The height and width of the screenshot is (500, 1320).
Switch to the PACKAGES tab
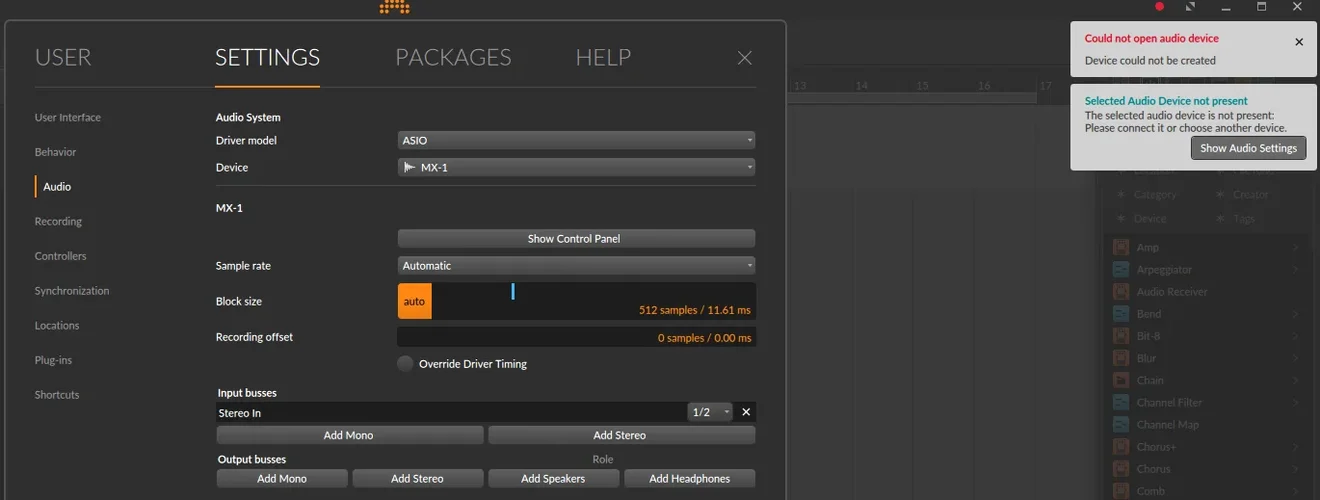pyautogui.click(x=453, y=57)
